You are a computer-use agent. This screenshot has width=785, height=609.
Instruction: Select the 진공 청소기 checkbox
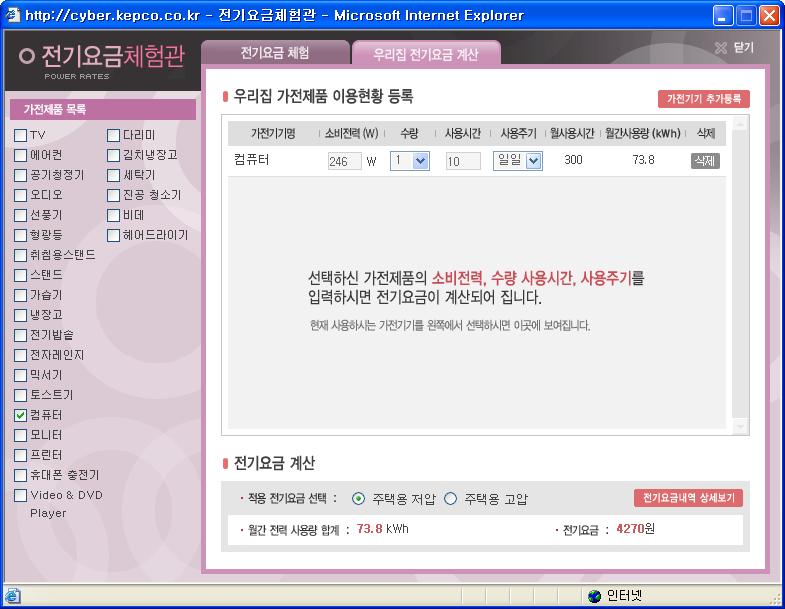[x=114, y=195]
